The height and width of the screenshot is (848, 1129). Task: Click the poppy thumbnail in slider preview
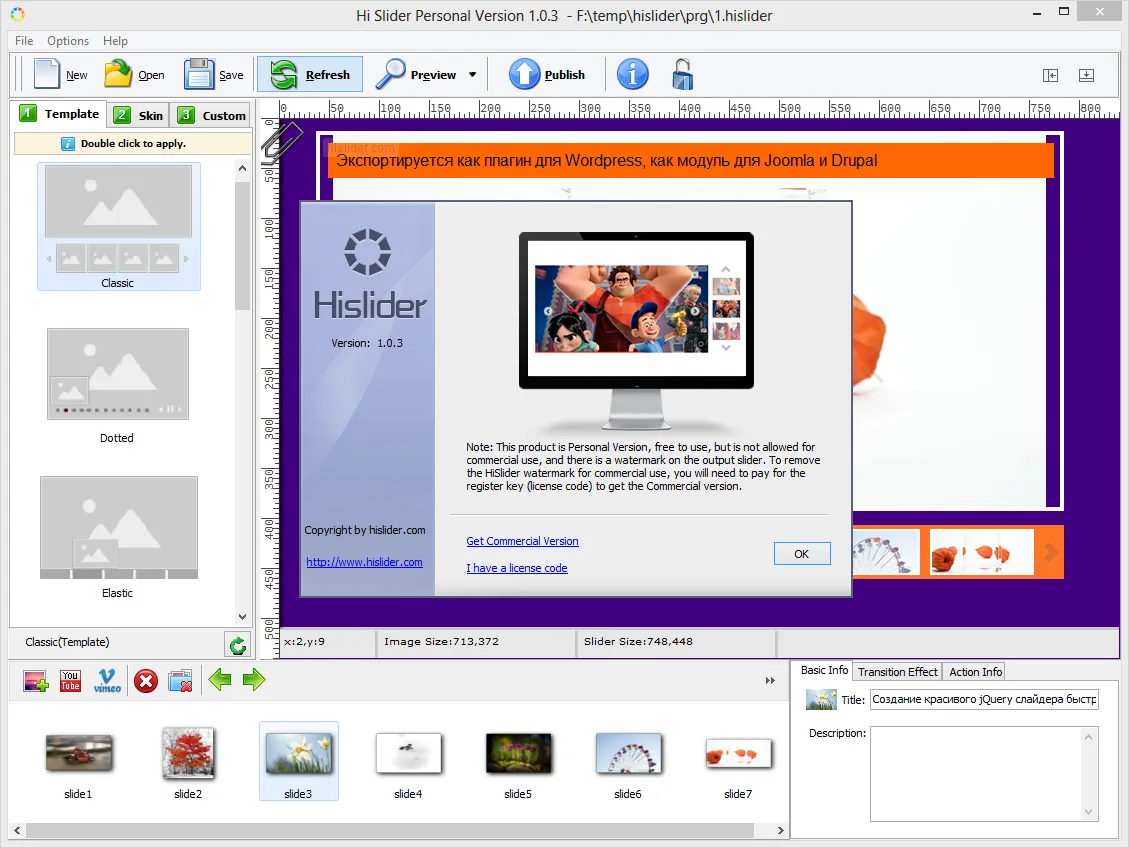pos(981,553)
